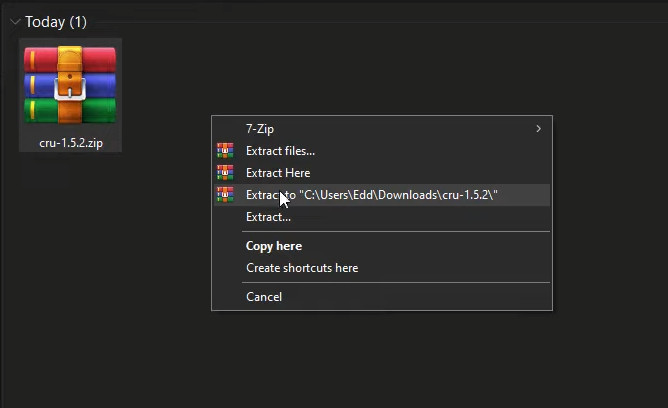Select Extract Here in the menu
Viewport: 668px width, 408px height.
278,173
